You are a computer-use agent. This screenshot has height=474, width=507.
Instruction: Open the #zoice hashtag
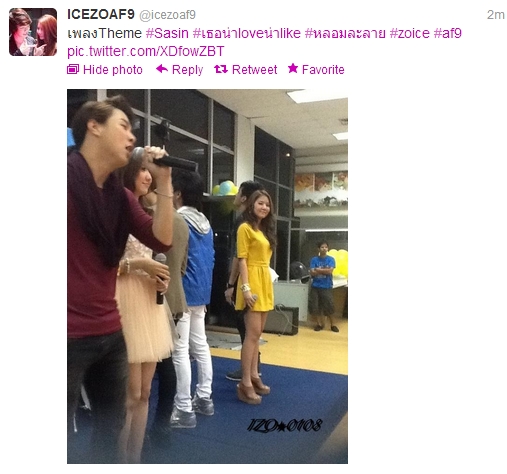(x=410, y=33)
